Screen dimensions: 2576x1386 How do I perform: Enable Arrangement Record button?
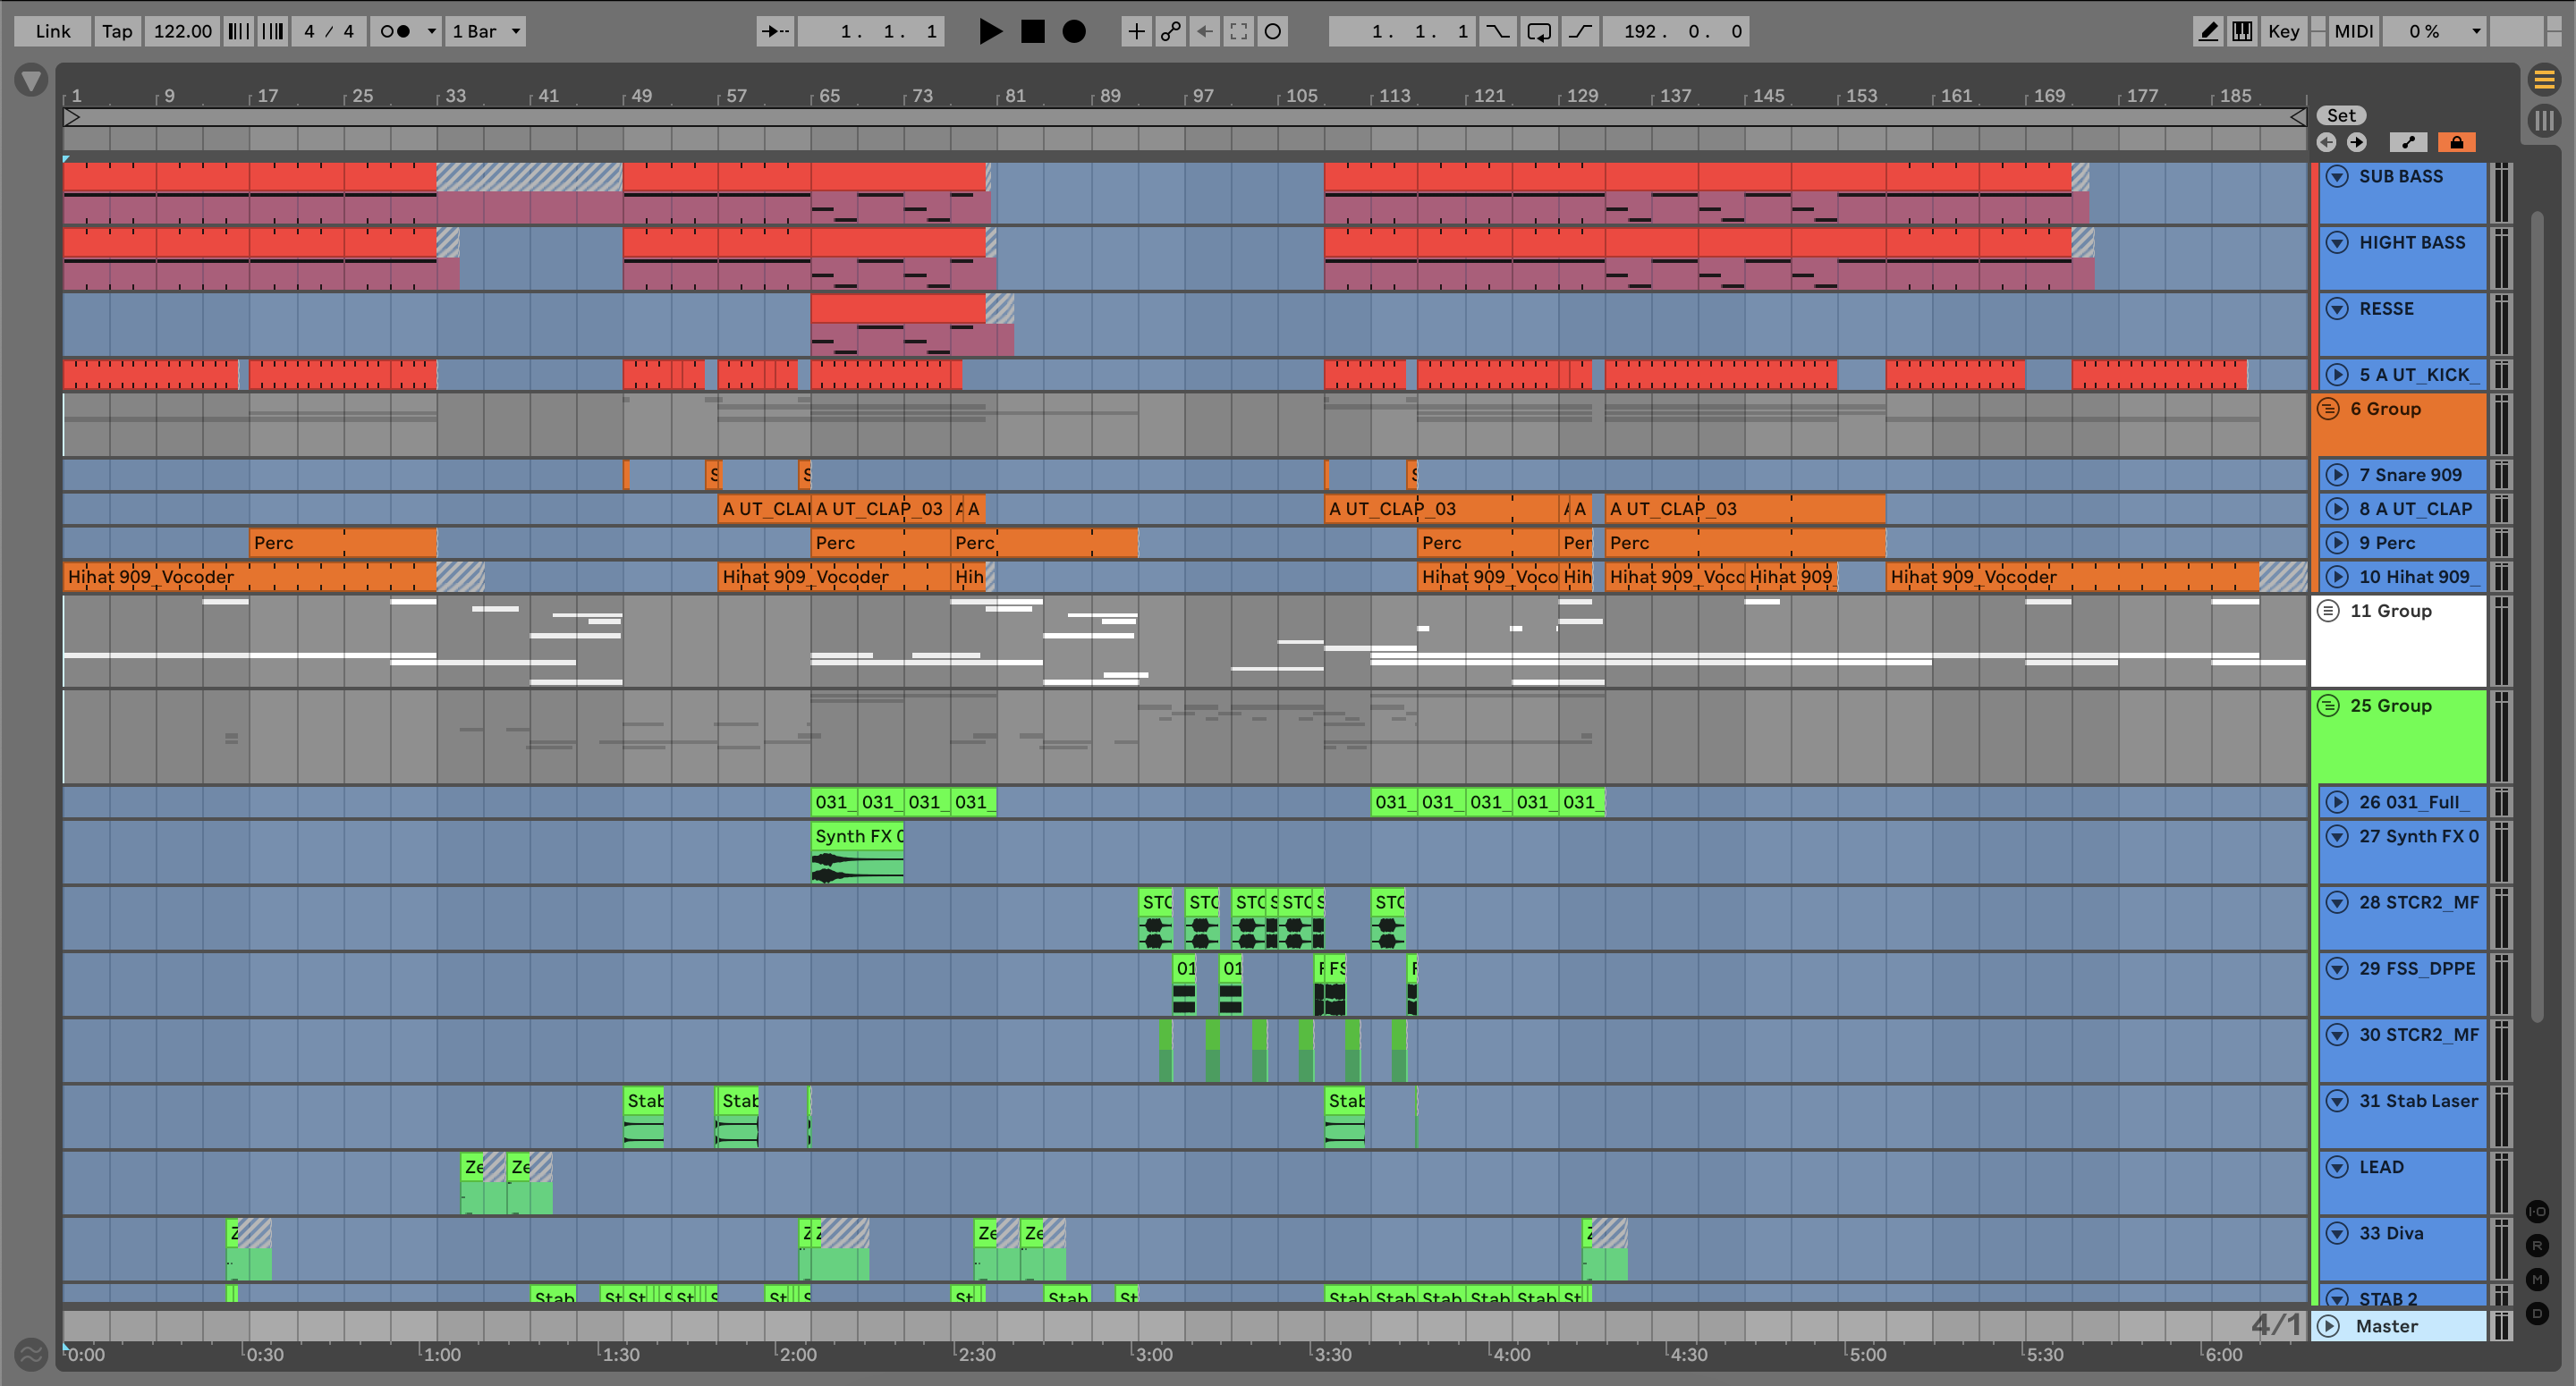point(1073,31)
